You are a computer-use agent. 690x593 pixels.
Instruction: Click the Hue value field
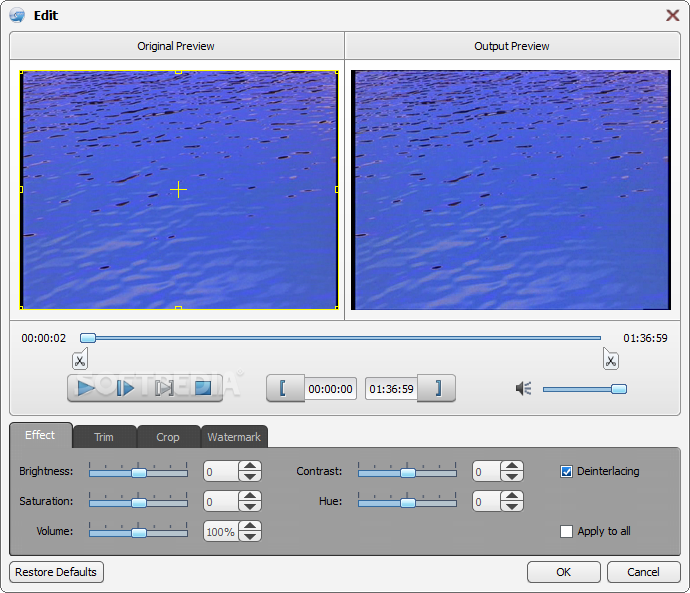[x=487, y=501]
